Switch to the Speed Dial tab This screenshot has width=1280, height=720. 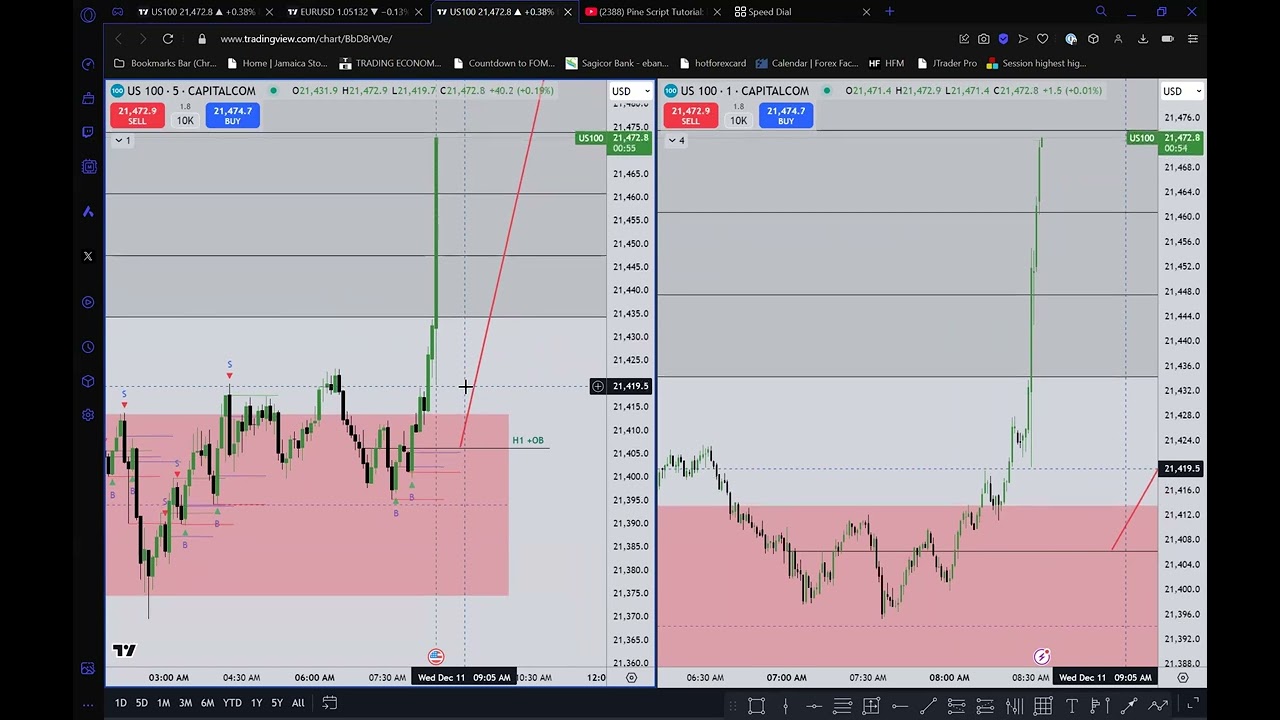tap(802, 12)
